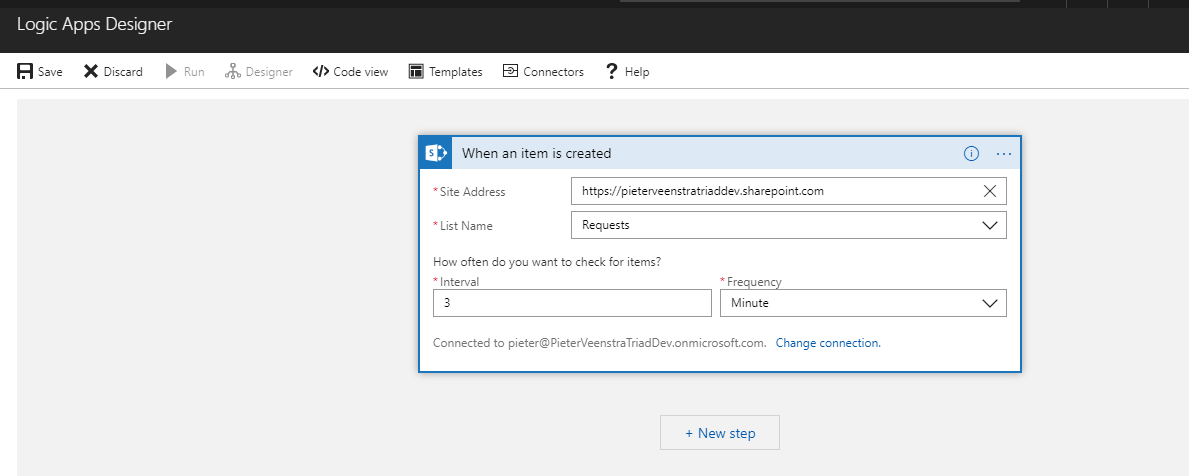This screenshot has width=1189, height=476.
Task: Click the 'Site Address' field label
Action: pos(472,192)
